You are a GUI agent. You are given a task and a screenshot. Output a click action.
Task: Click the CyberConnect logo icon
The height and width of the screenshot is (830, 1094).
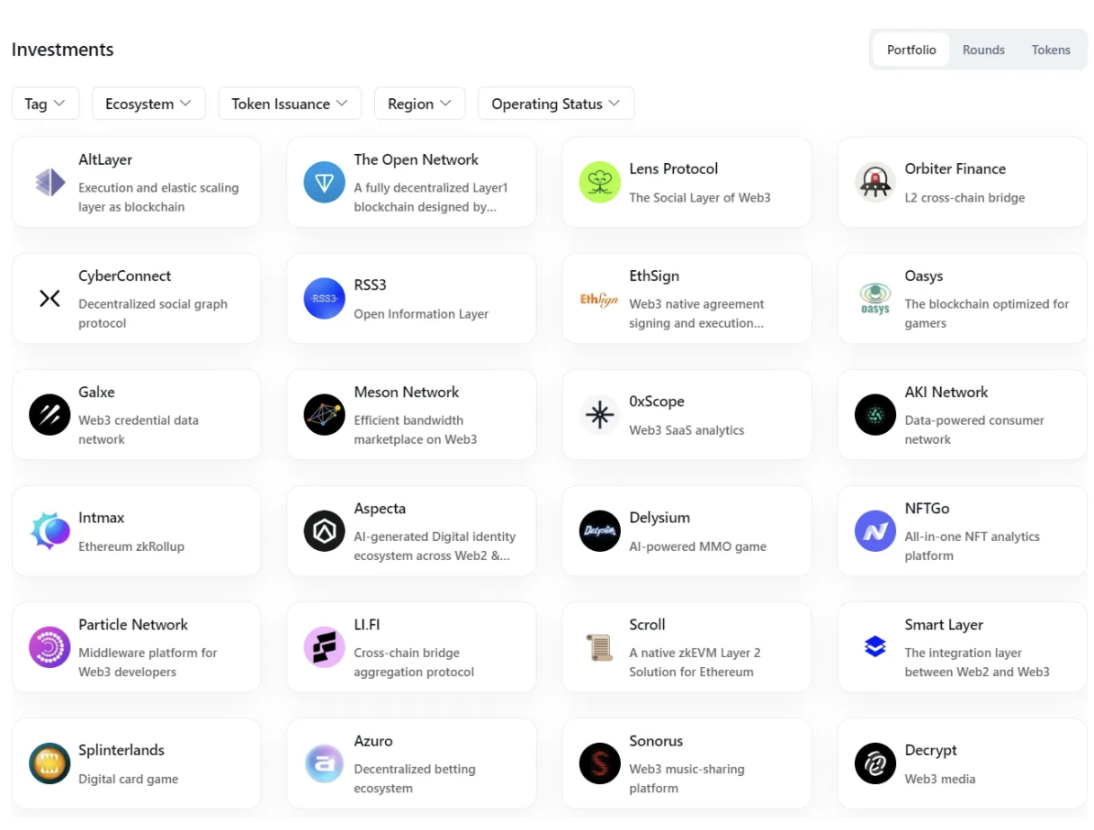pyautogui.click(x=50, y=299)
